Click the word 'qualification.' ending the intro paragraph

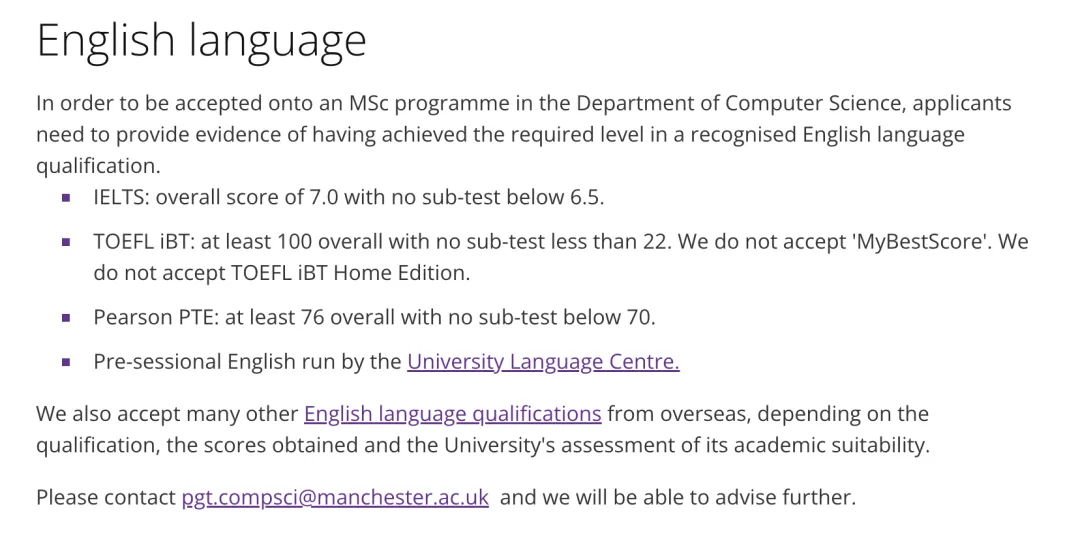(98, 166)
